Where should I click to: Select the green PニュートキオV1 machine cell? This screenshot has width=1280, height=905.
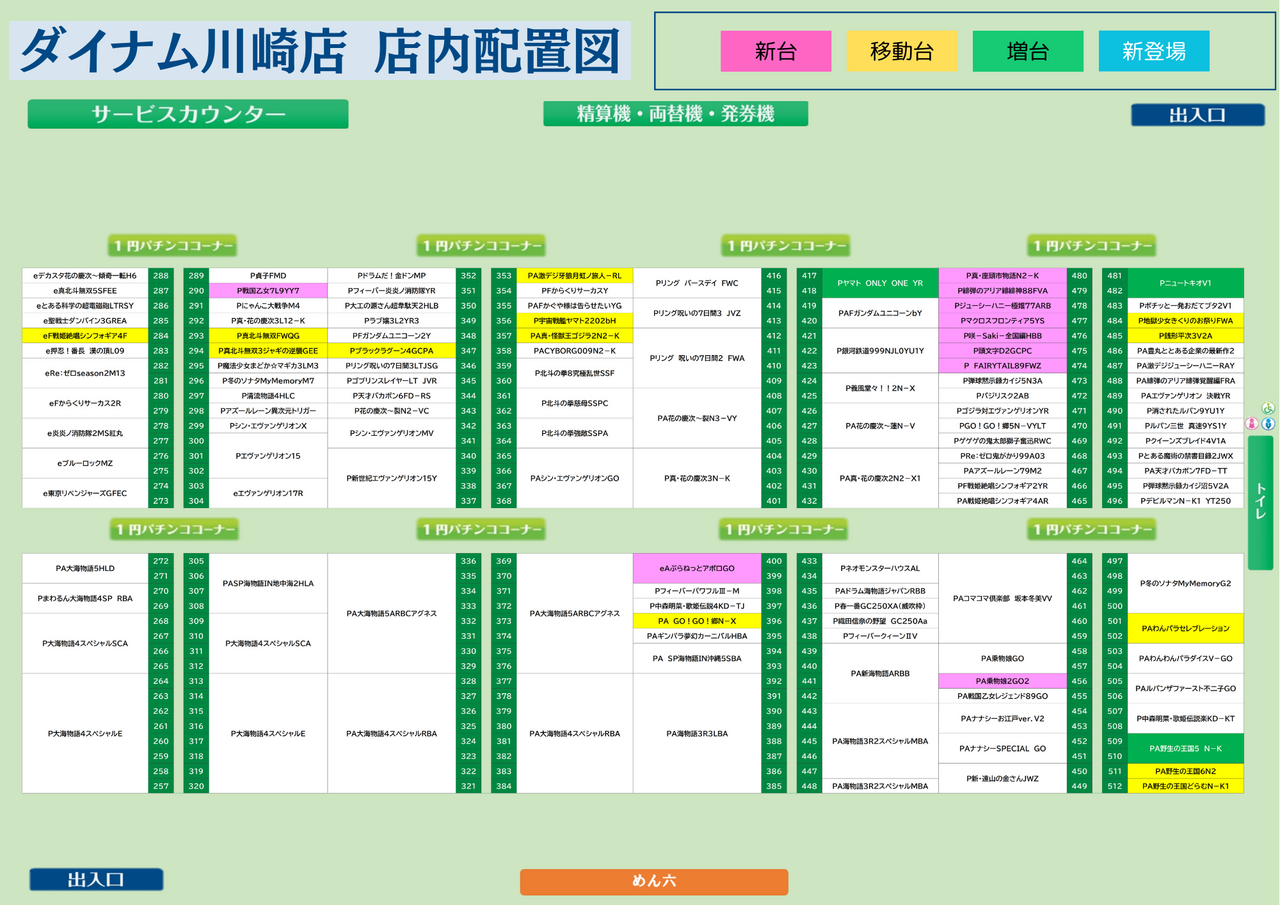point(1185,283)
